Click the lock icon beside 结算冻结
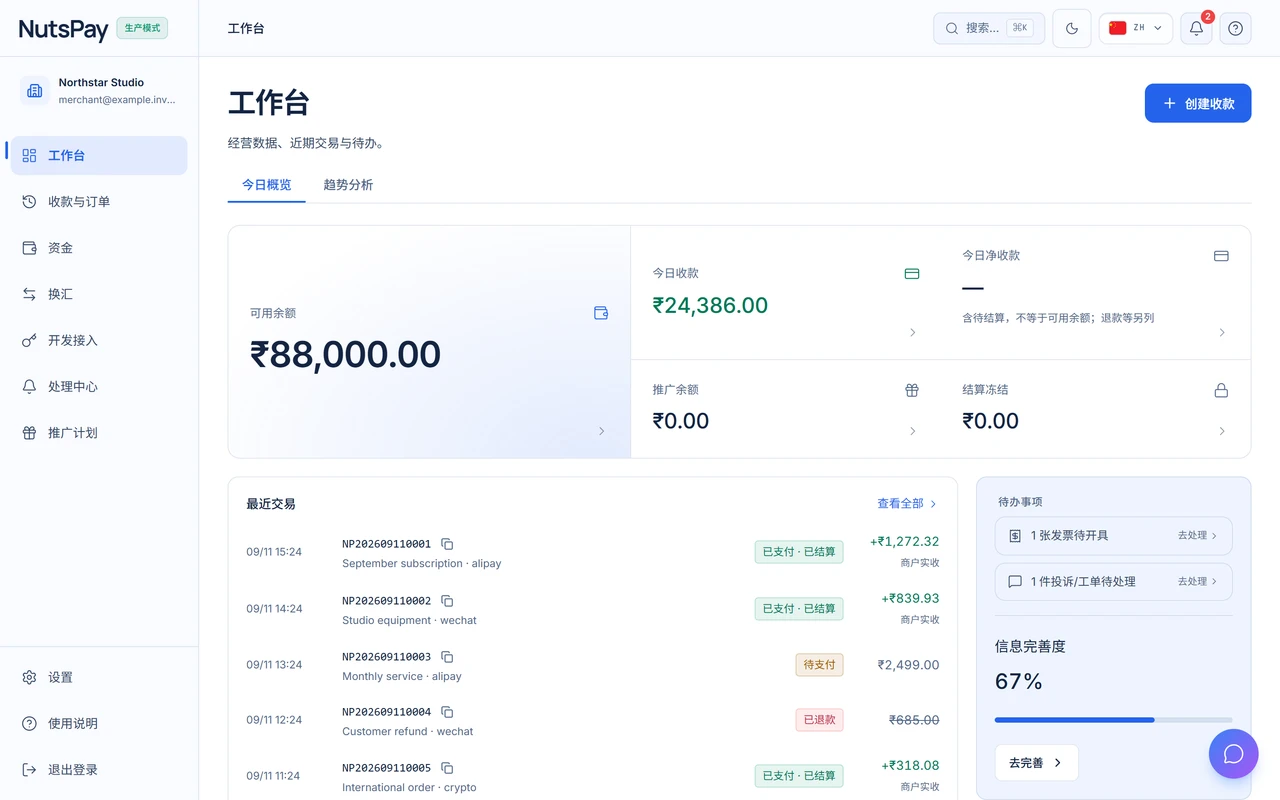Screen dimensions: 1280x800 click(x=1221, y=390)
